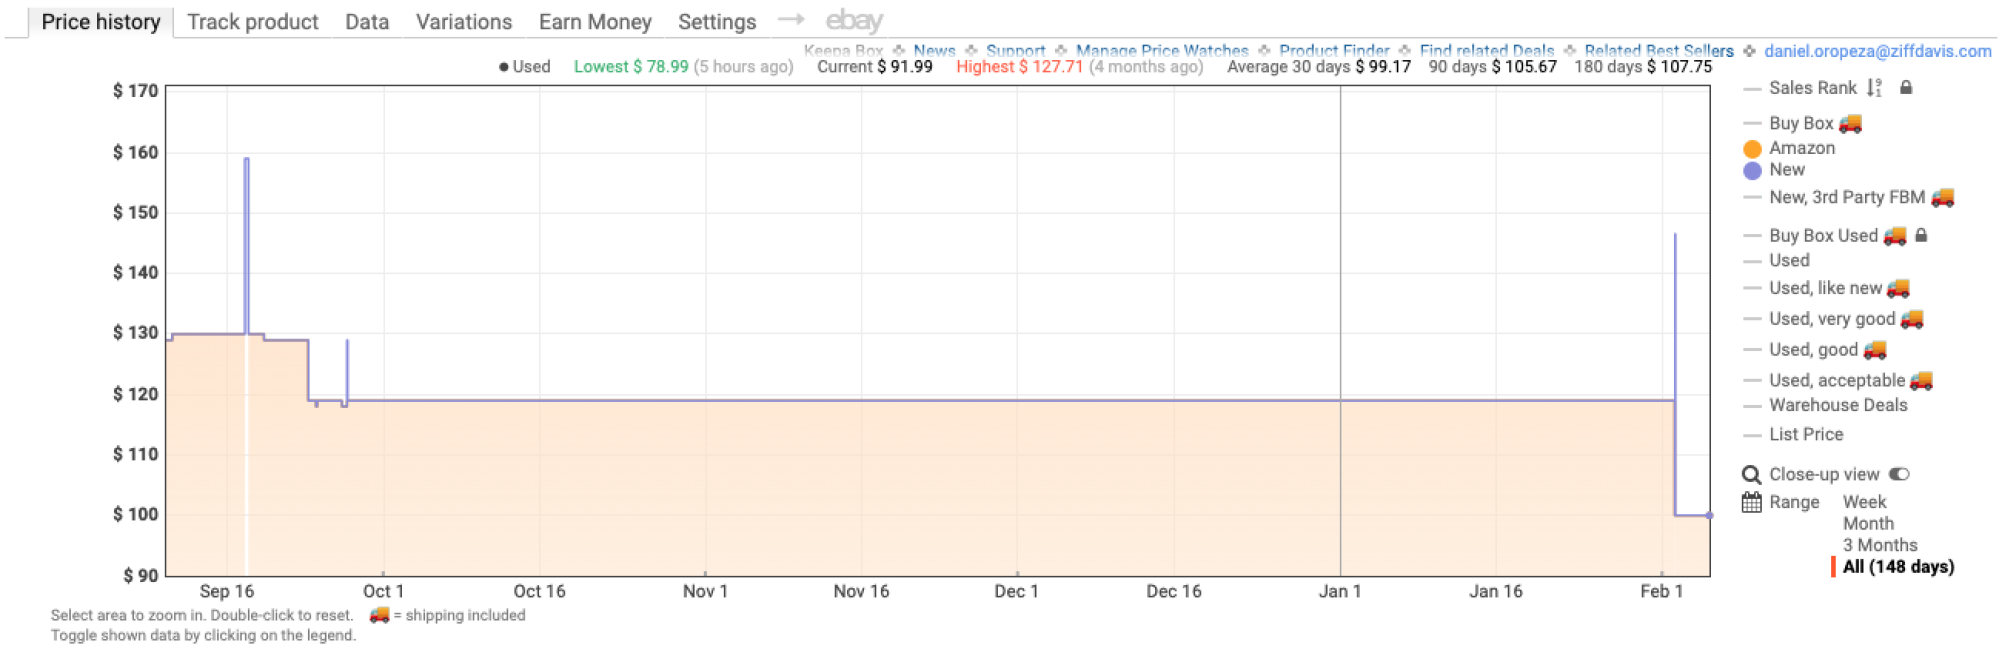Click the current price endpoint on chart
Image resolution: width=1999 pixels, height=659 pixels.
click(1709, 515)
